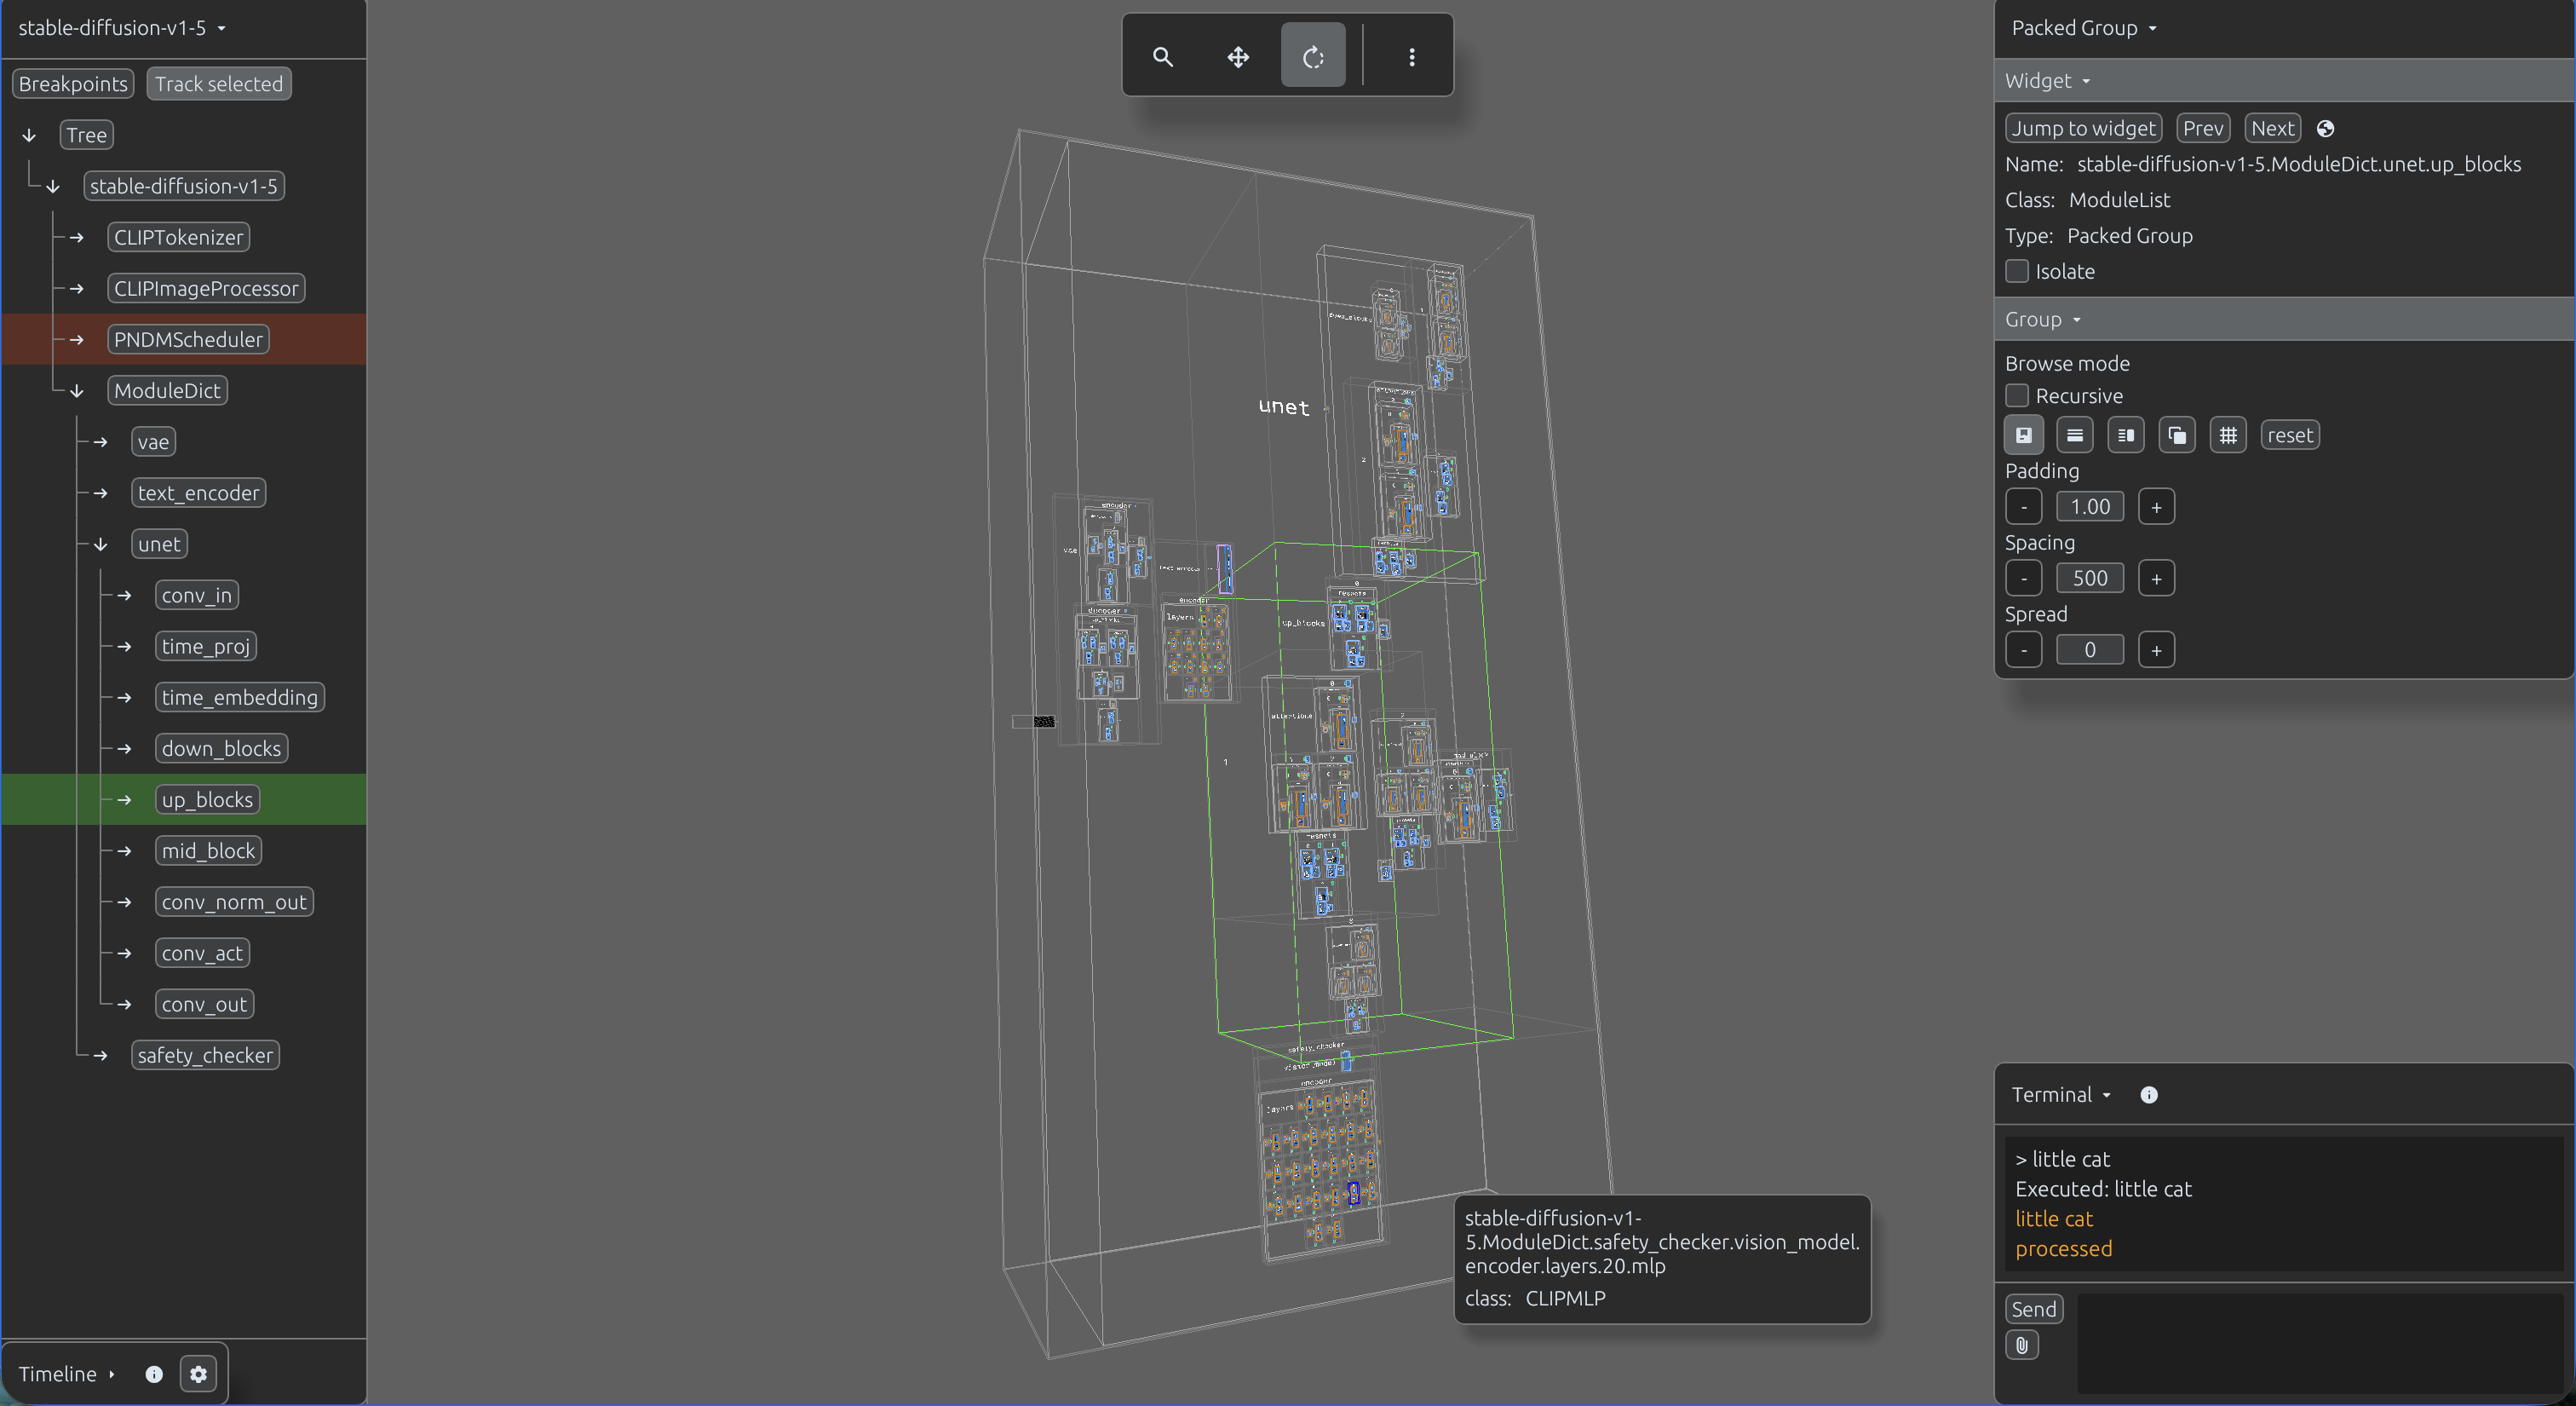Expand the text_encoder node arrow
2576x1406 pixels.
coord(101,493)
